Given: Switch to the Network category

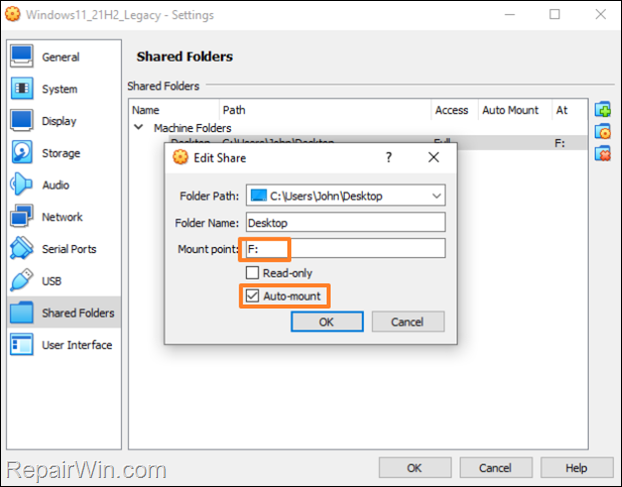Looking at the screenshot, I should pos(62,217).
